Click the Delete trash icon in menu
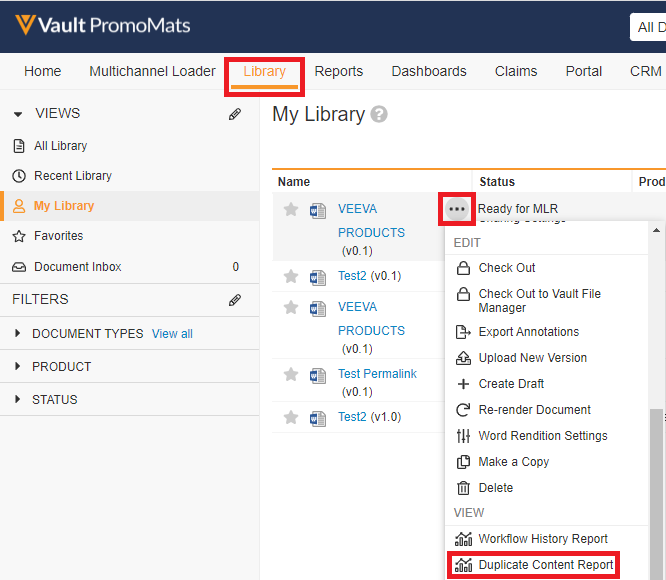 click(463, 488)
